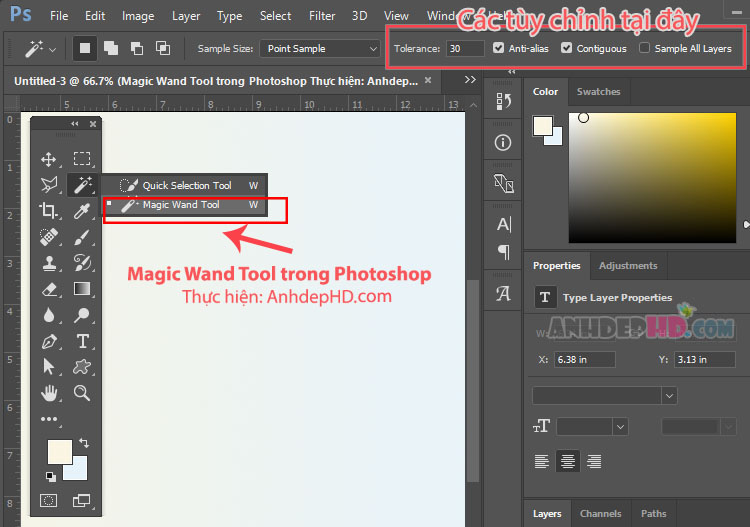
Task: Uncheck the Anti-alias checkbox
Action: (498, 48)
